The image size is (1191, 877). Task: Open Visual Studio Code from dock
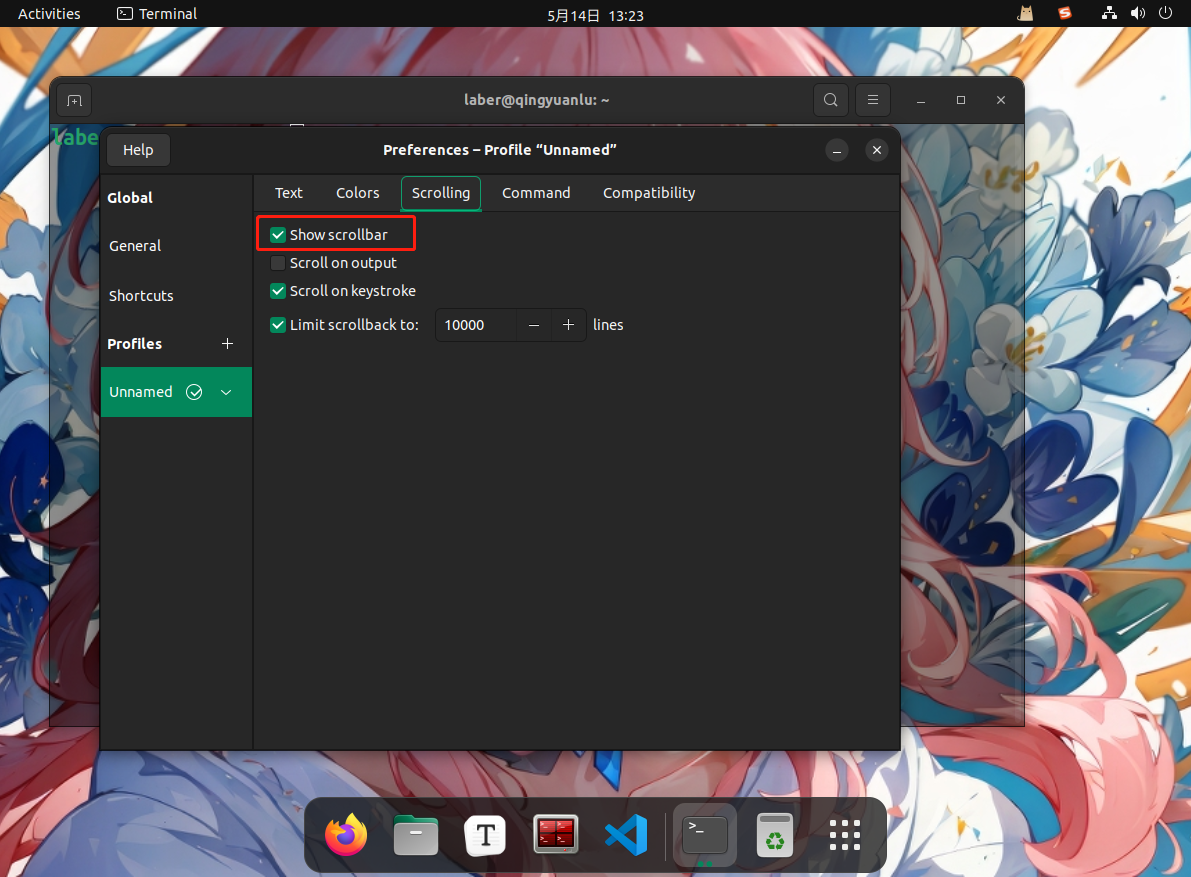pyautogui.click(x=627, y=834)
